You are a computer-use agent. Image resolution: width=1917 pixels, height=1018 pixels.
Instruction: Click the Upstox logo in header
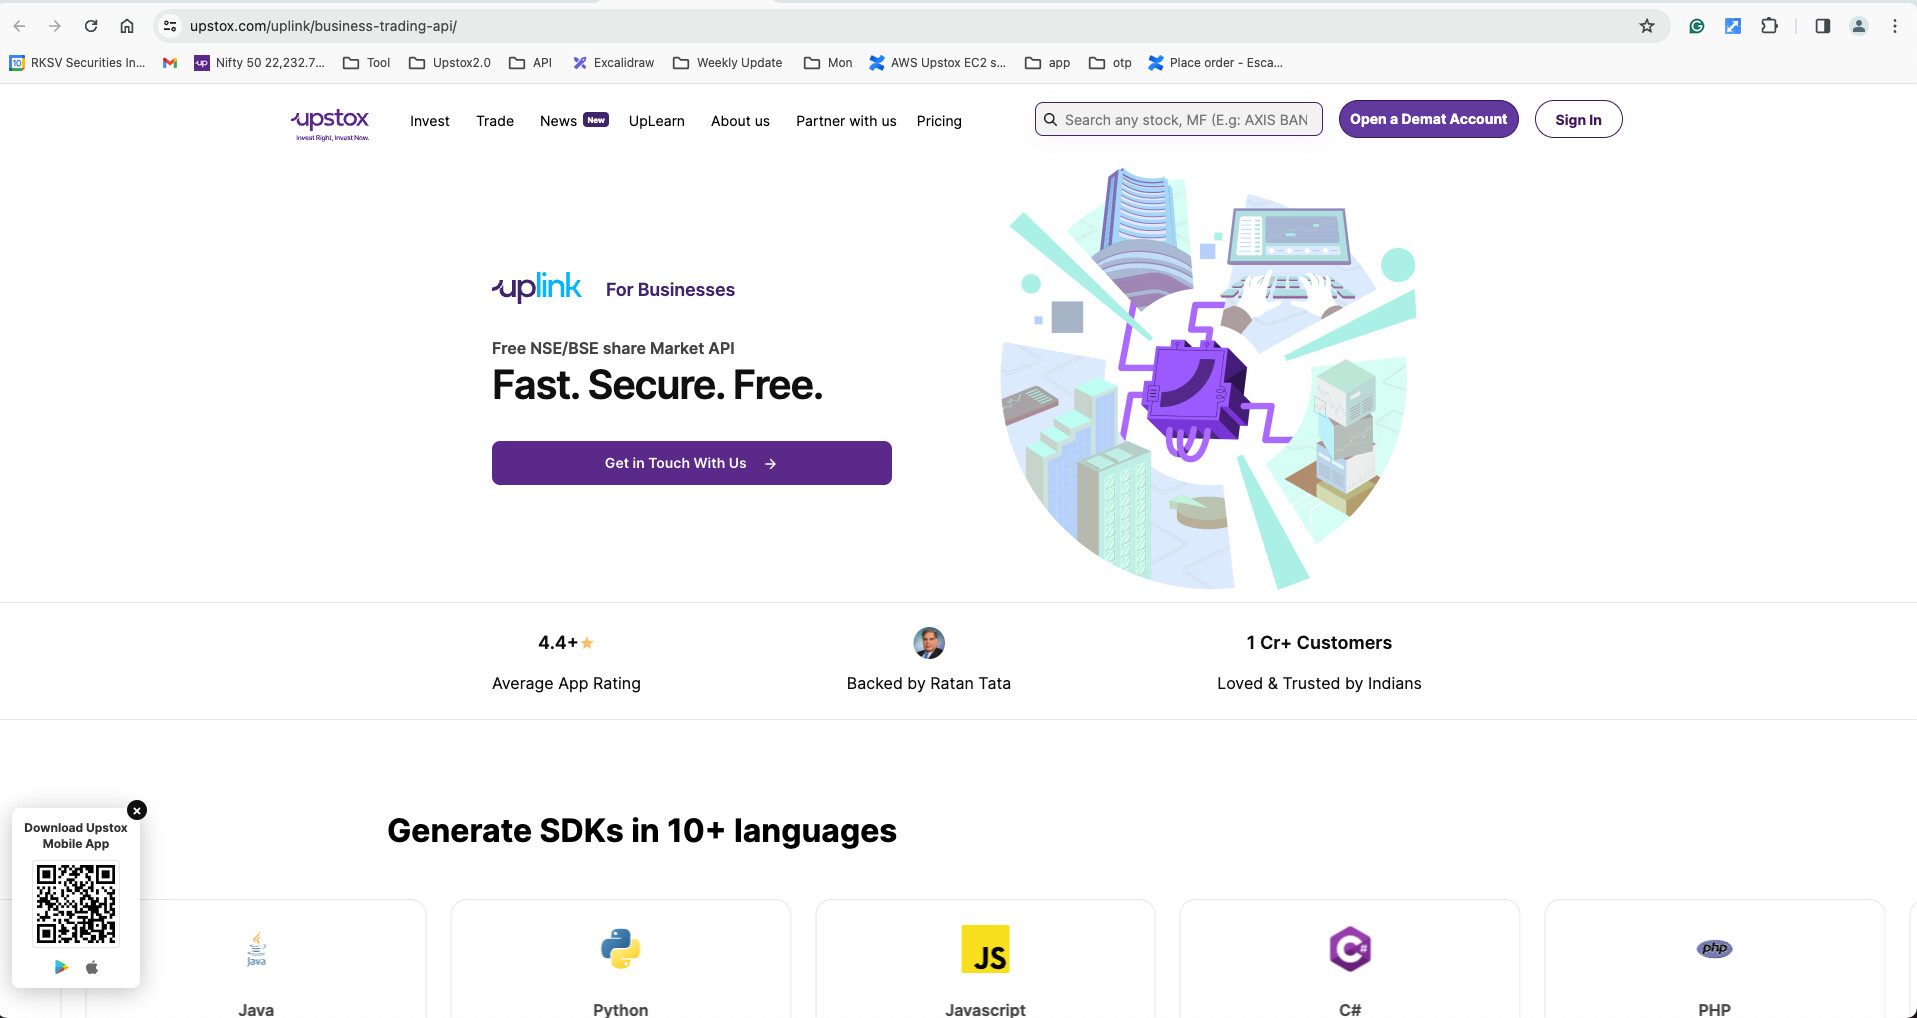pyautogui.click(x=331, y=123)
